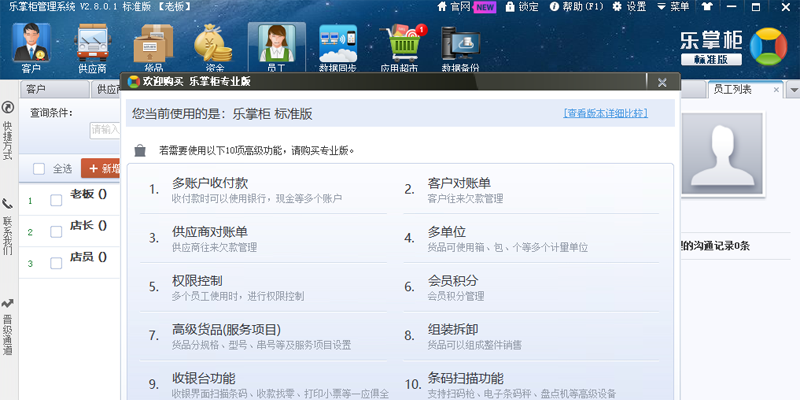800x400 pixels.
Task: Click the search condition input field
Action: [x=105, y=130]
